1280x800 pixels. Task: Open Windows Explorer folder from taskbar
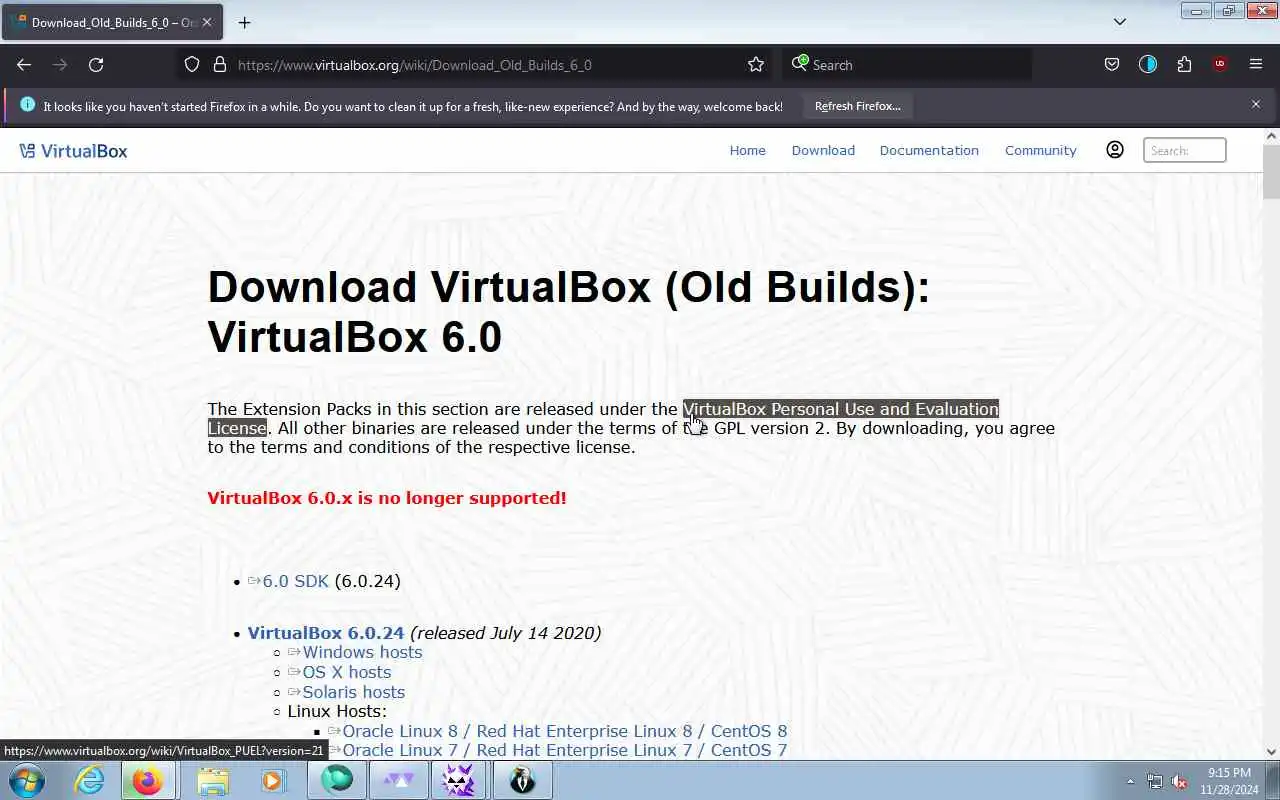[212, 780]
